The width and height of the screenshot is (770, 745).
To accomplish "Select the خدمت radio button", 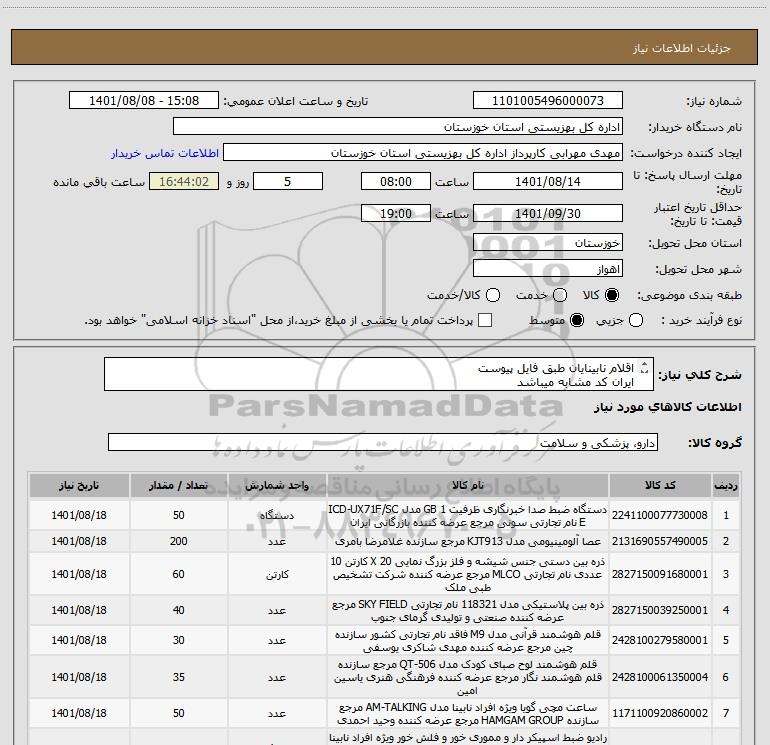I will click(560, 295).
